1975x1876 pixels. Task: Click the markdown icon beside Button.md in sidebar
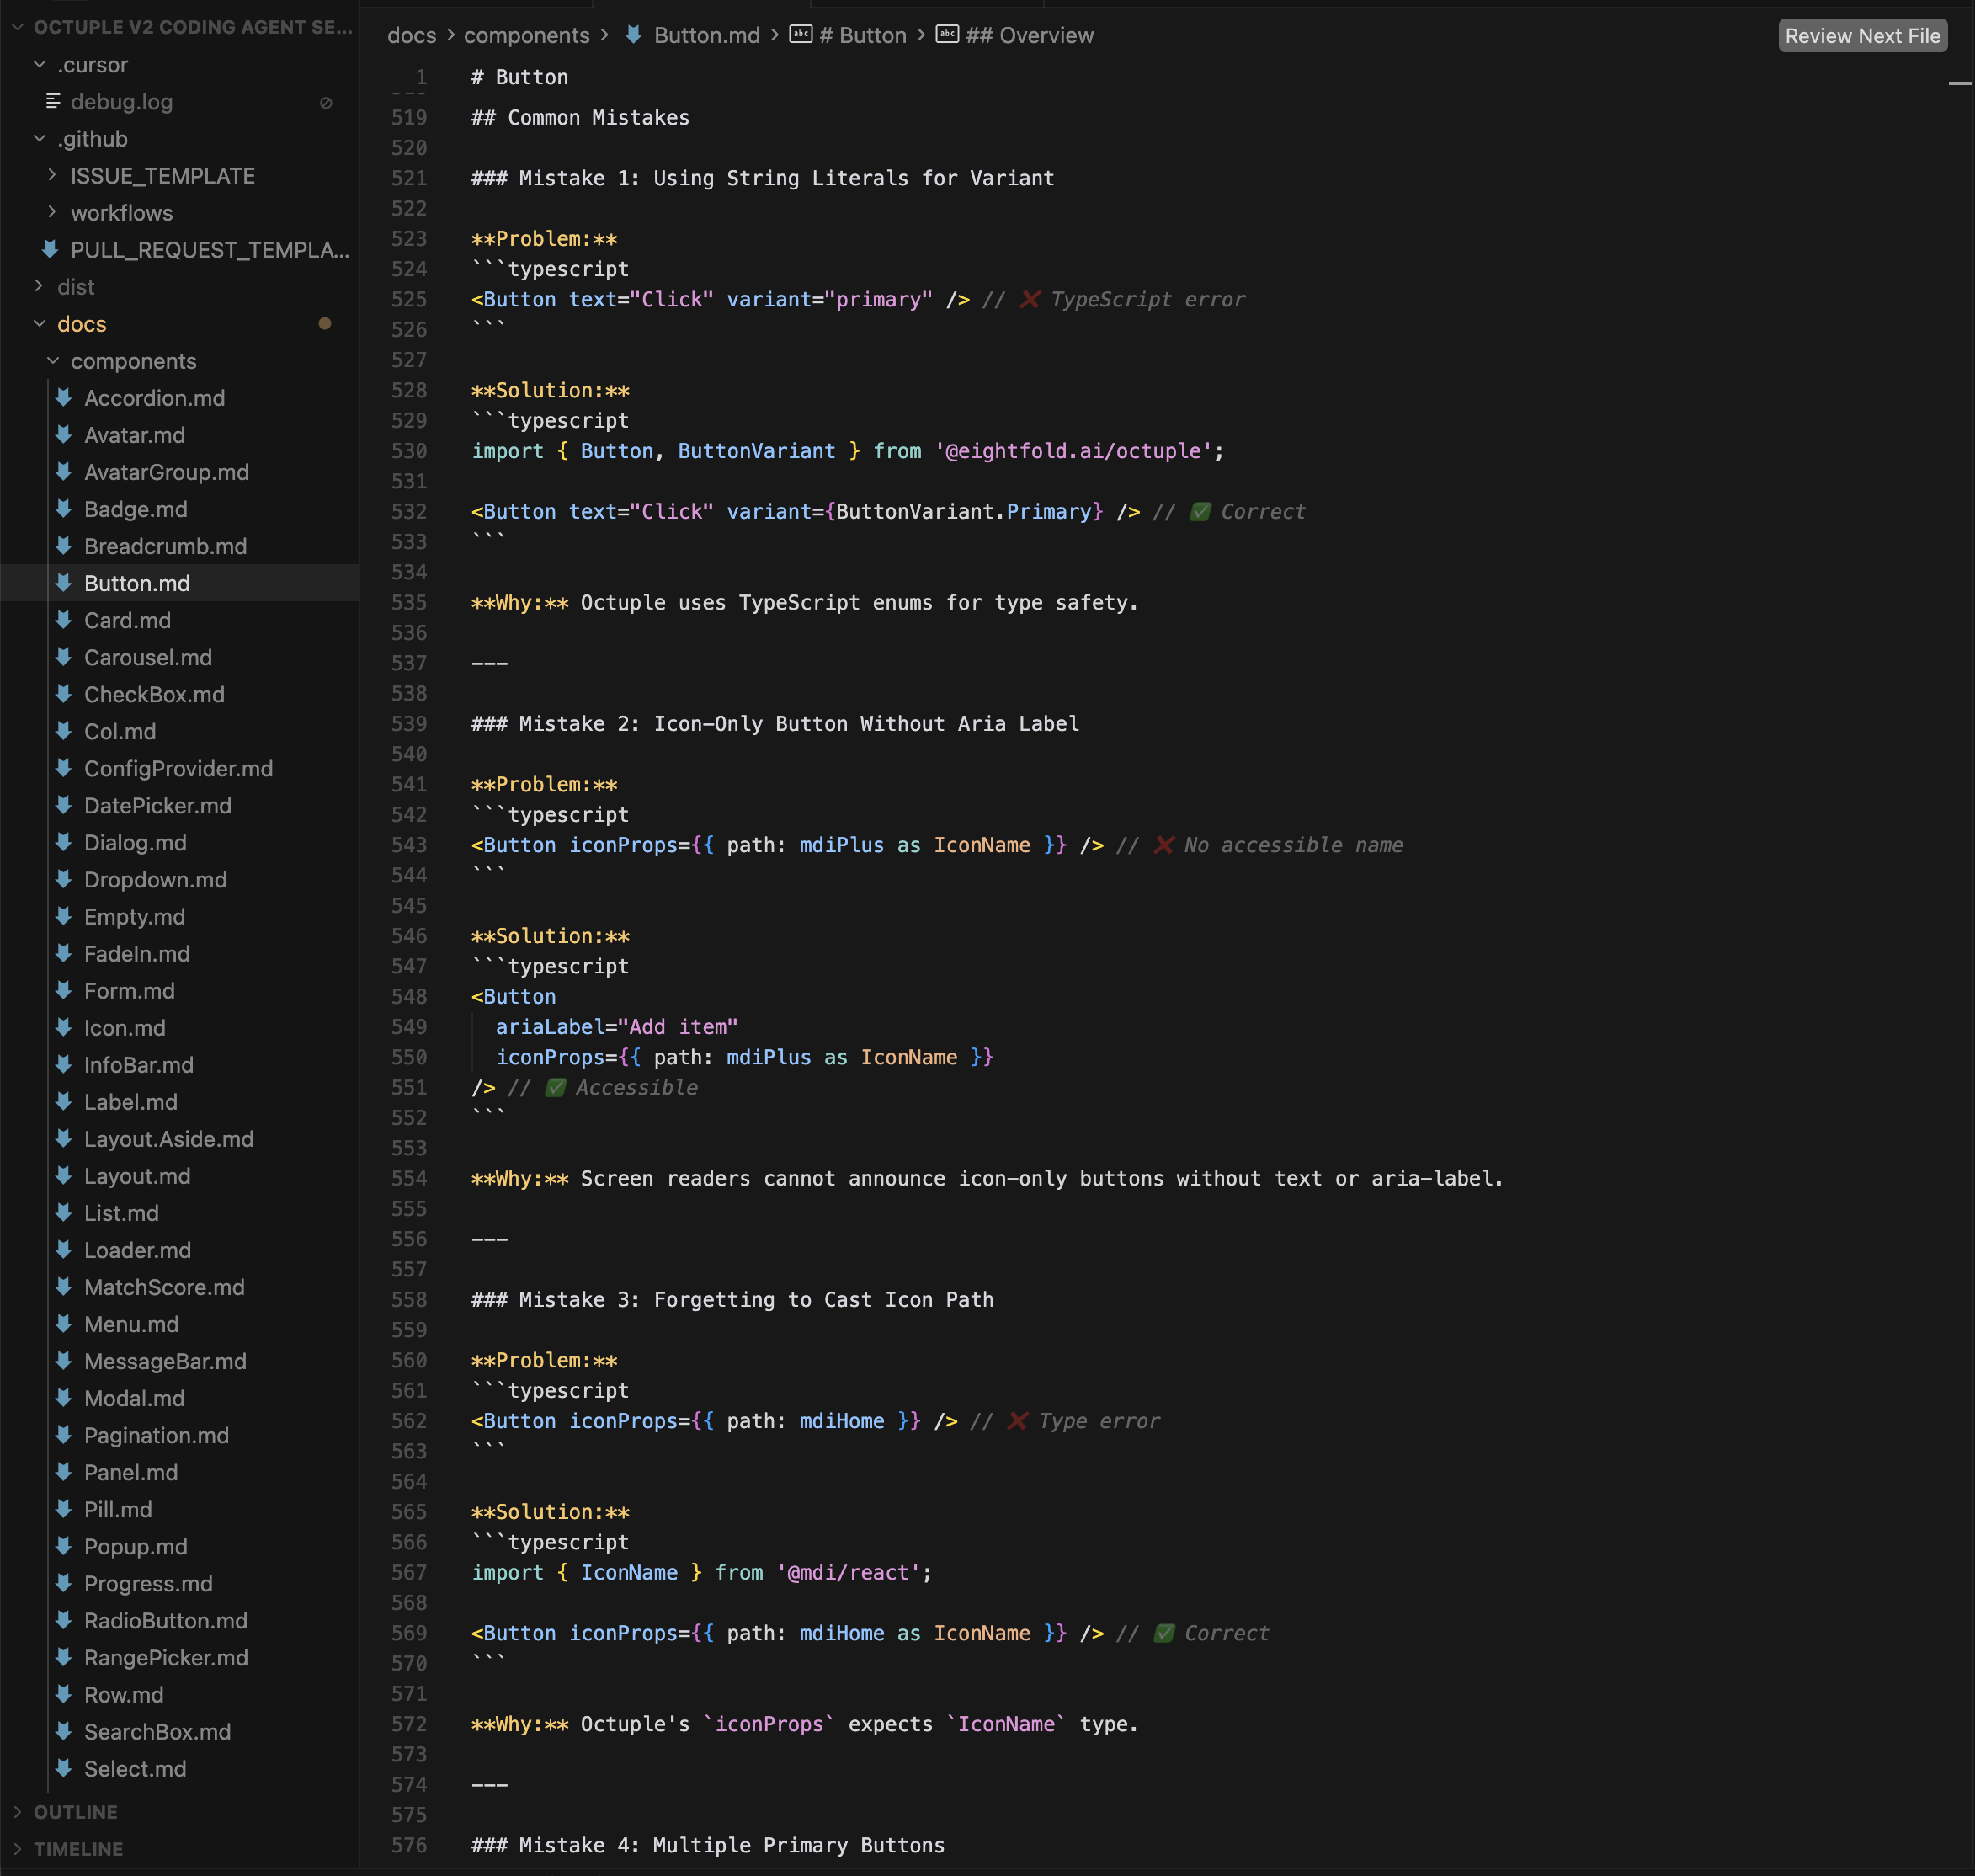point(64,583)
